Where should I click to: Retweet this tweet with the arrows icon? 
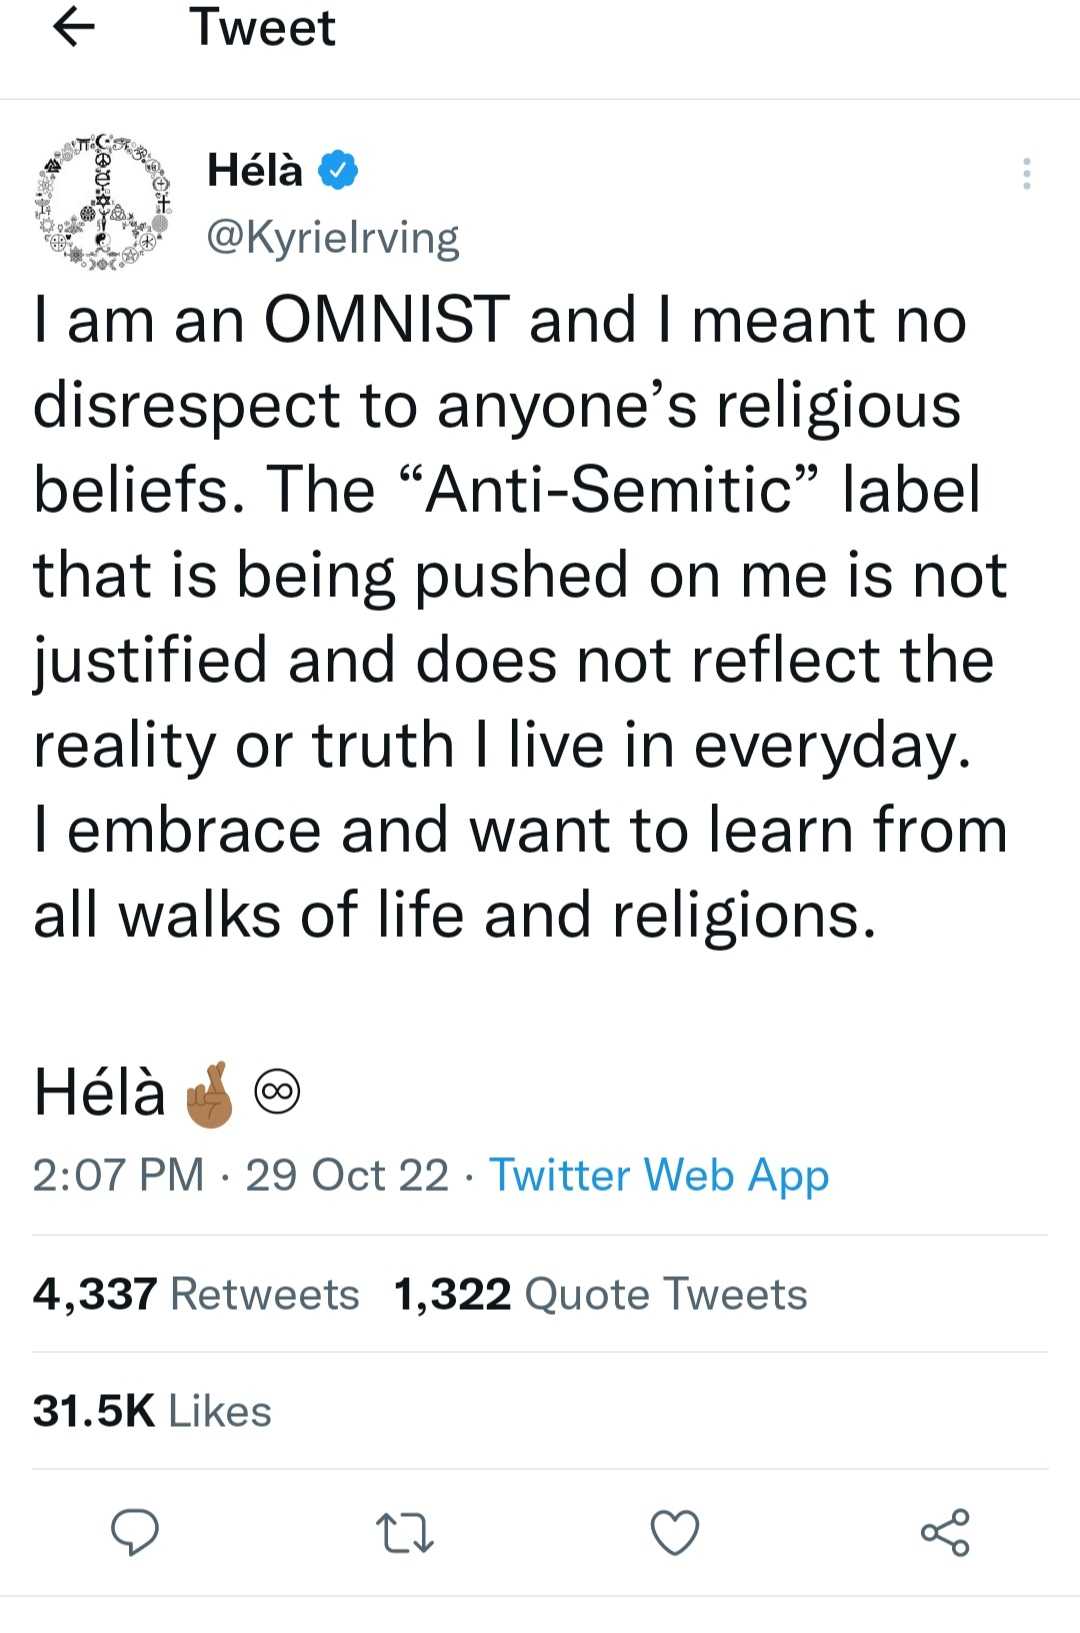[404, 1532]
